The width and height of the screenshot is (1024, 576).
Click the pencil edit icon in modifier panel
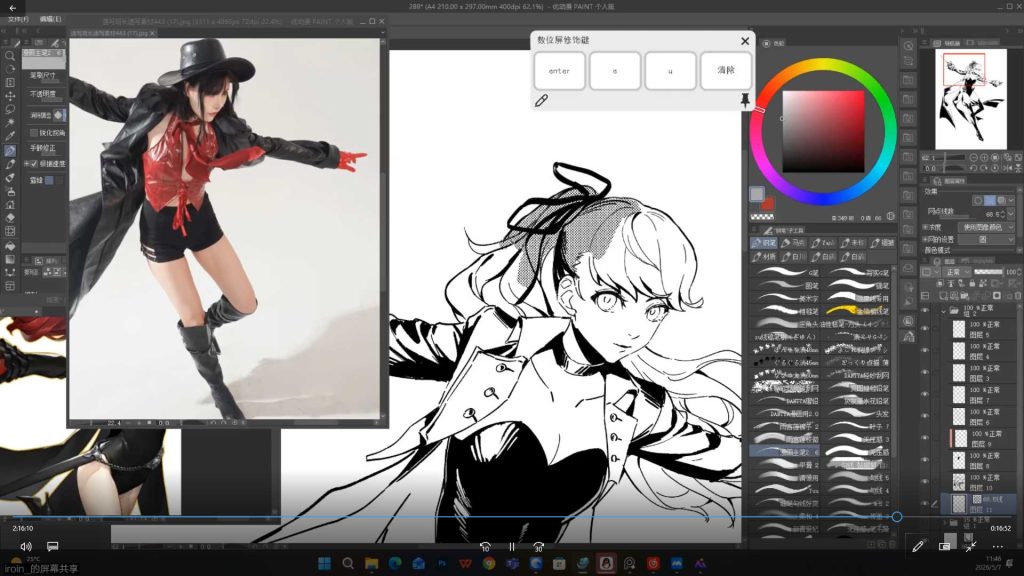point(541,101)
